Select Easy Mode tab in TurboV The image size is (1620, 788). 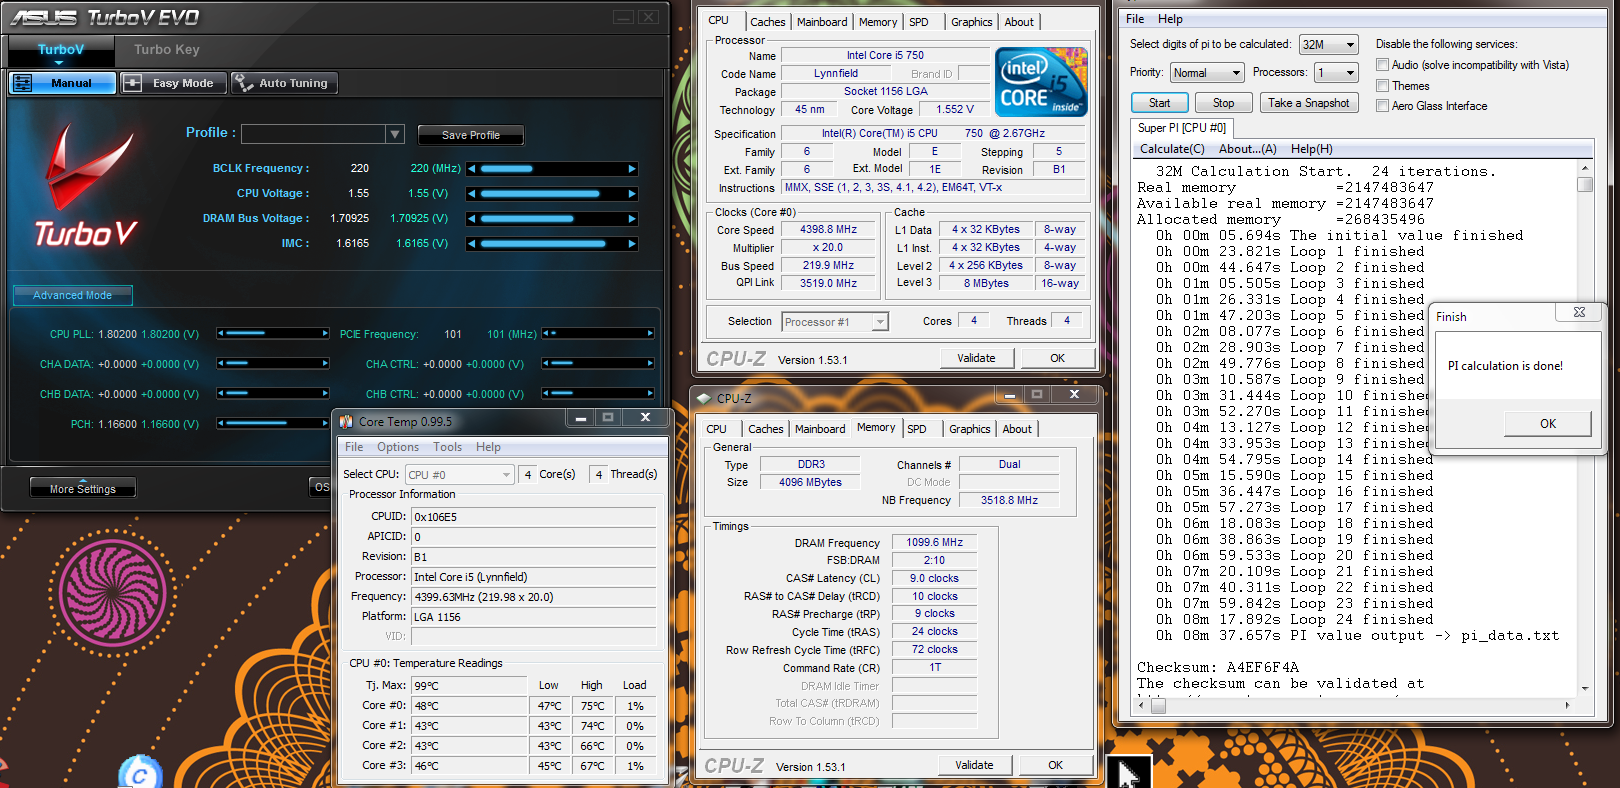[x=173, y=83]
